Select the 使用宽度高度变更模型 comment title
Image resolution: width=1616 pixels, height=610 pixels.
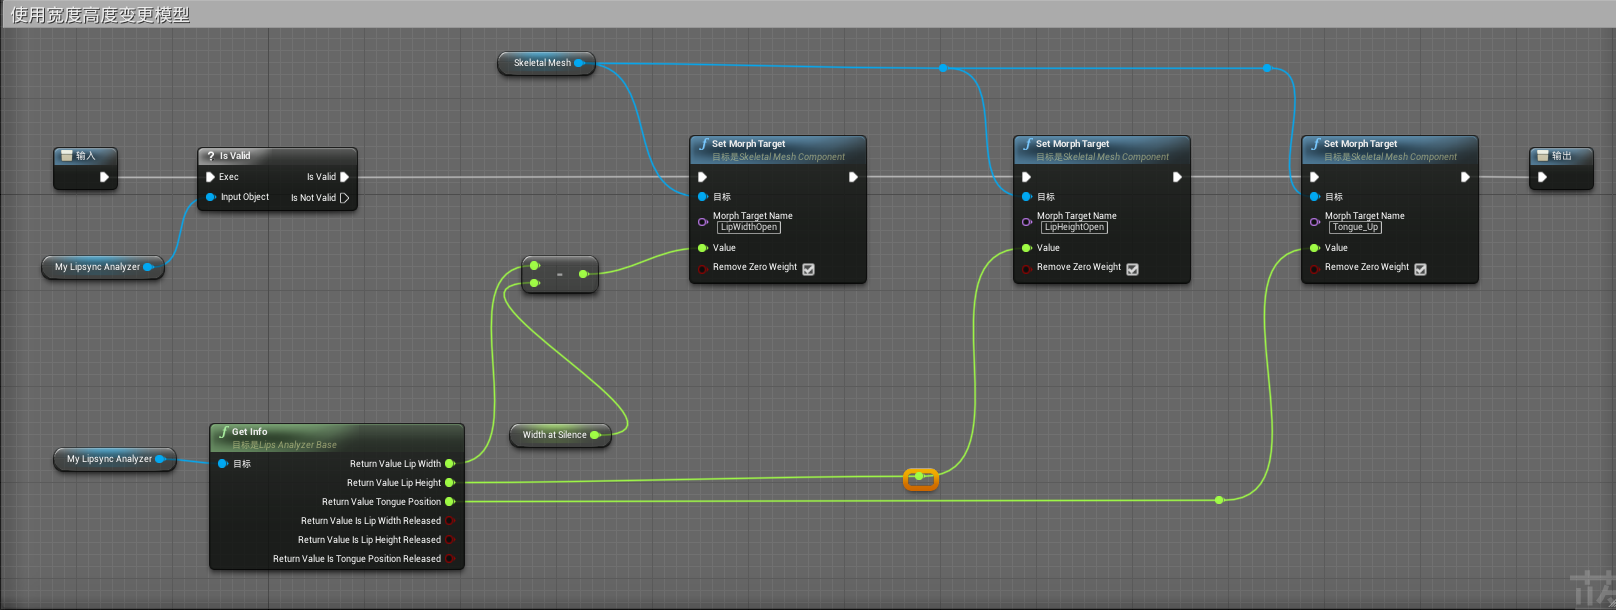pyautogui.click(x=100, y=15)
